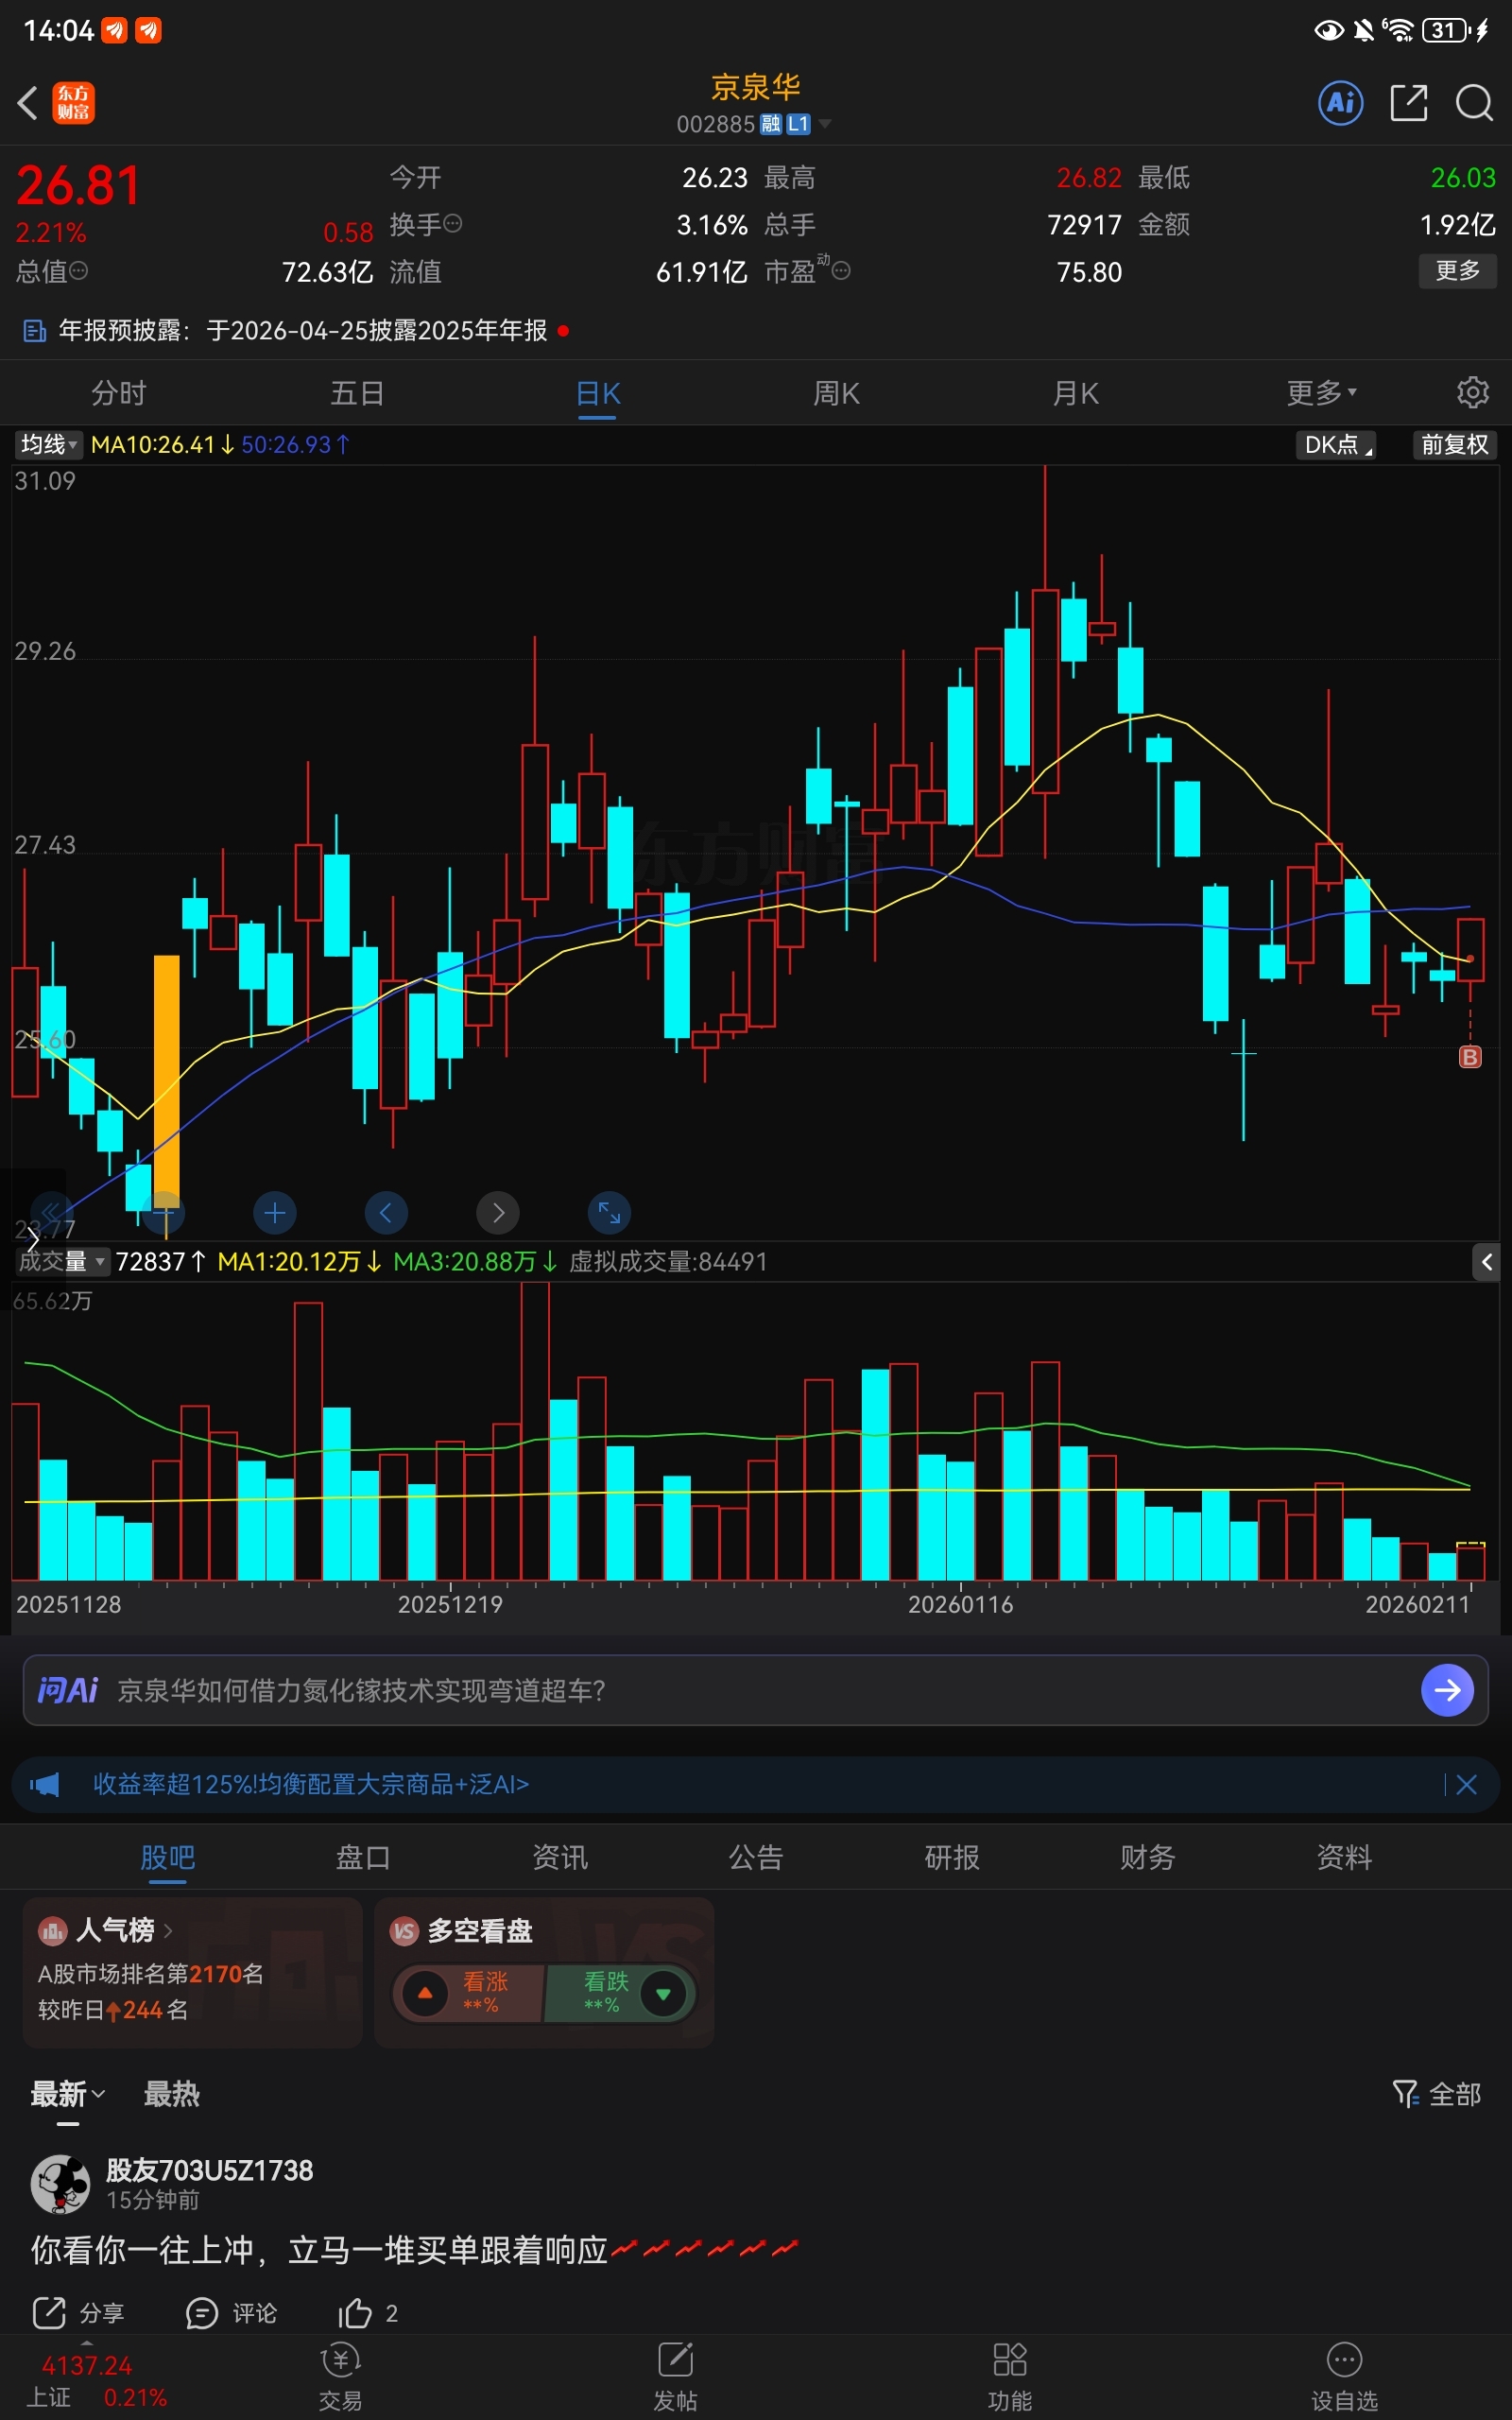This screenshot has width=1512, height=2420.
Task: Open the Ai assistant icon in header
Action: click(x=1340, y=103)
